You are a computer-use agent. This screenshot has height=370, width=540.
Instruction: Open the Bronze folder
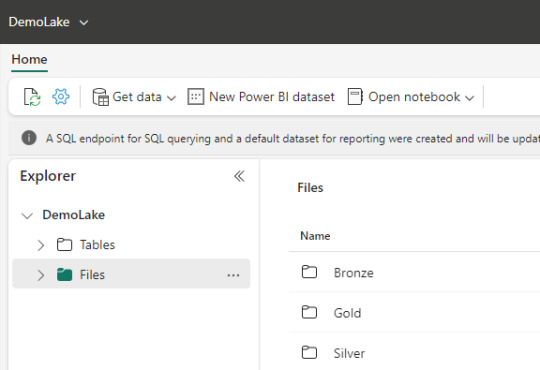354,273
